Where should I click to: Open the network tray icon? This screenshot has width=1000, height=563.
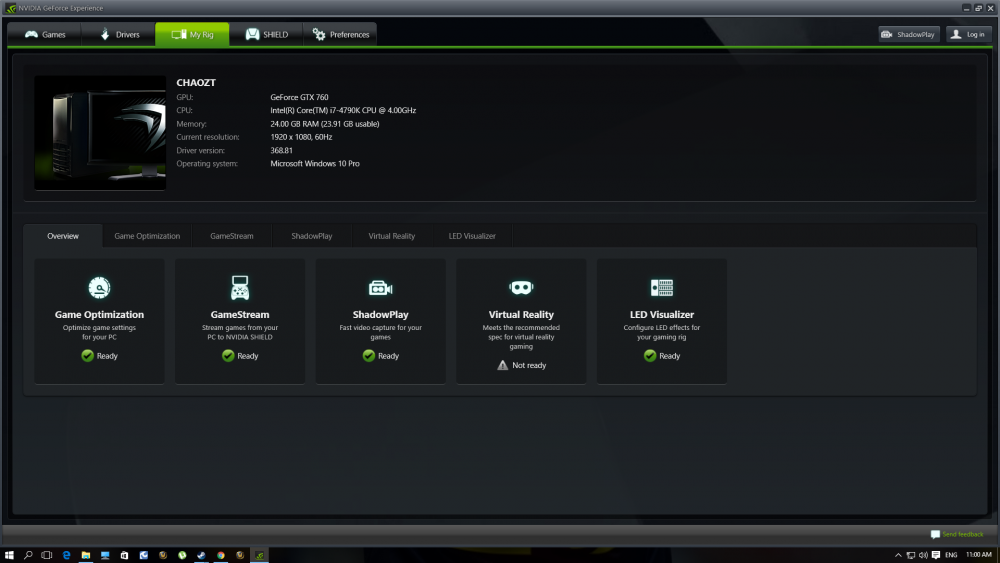tap(911, 555)
